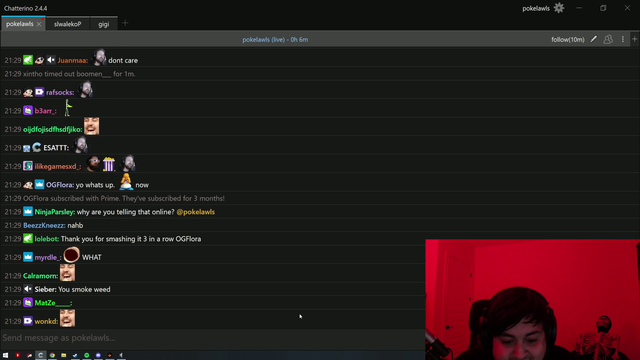Viewport: 640px width, 360px height.
Task: Click the pokelawls (live) channel header title
Action: point(275,40)
